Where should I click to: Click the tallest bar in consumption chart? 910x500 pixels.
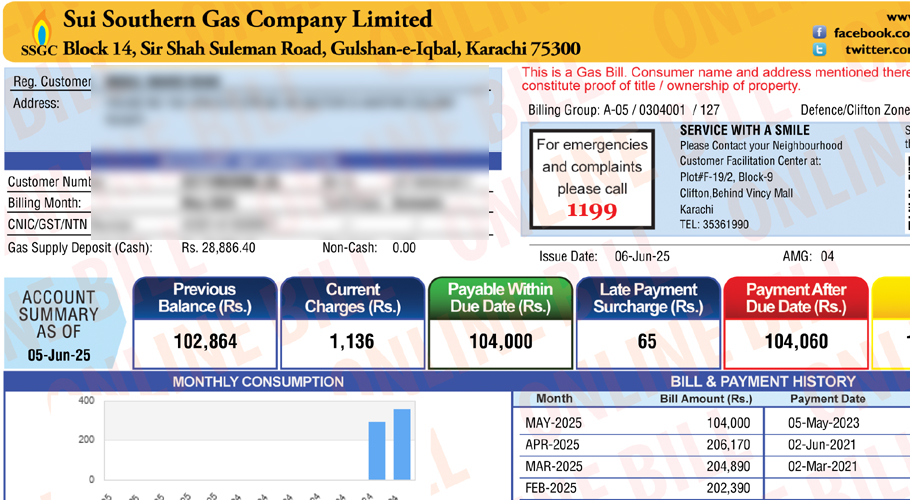coord(402,444)
